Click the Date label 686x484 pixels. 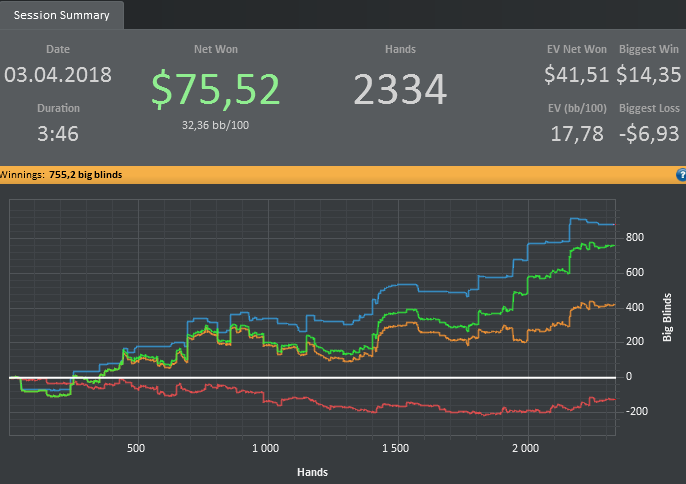58,49
